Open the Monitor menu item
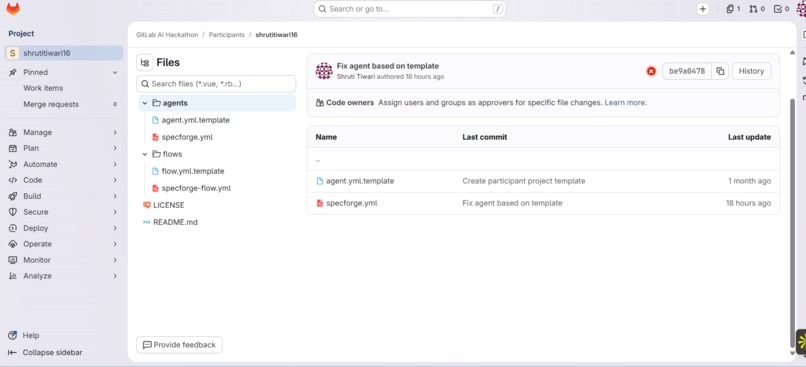This screenshot has height=367, width=806. 64,260
